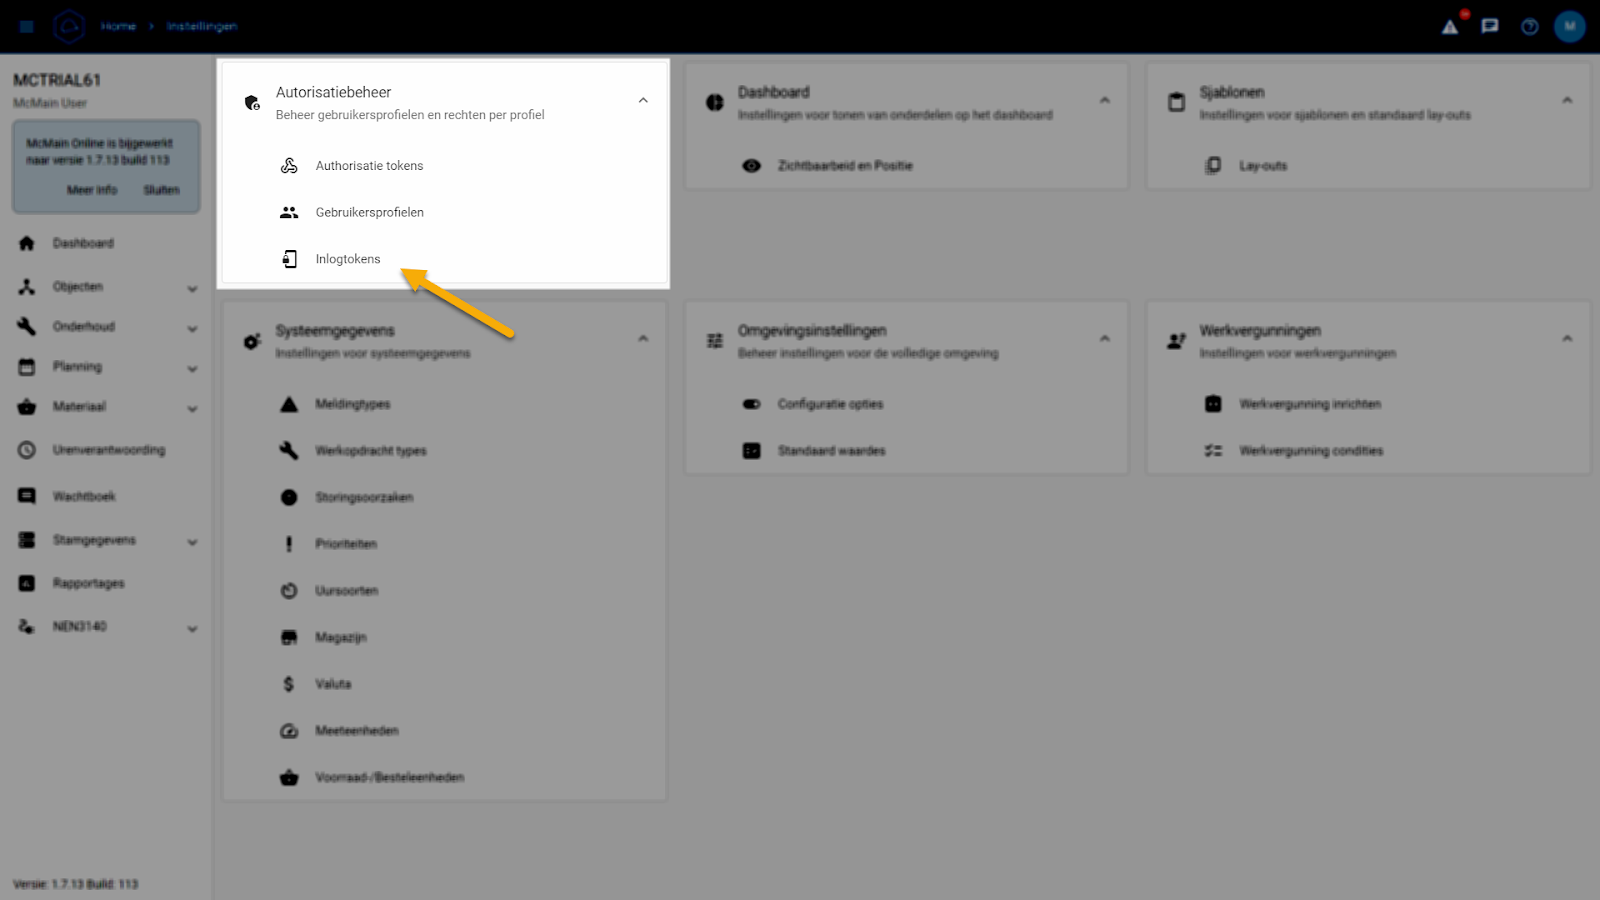
Task: Click the Gebruikersprofielen people icon
Action: click(289, 212)
